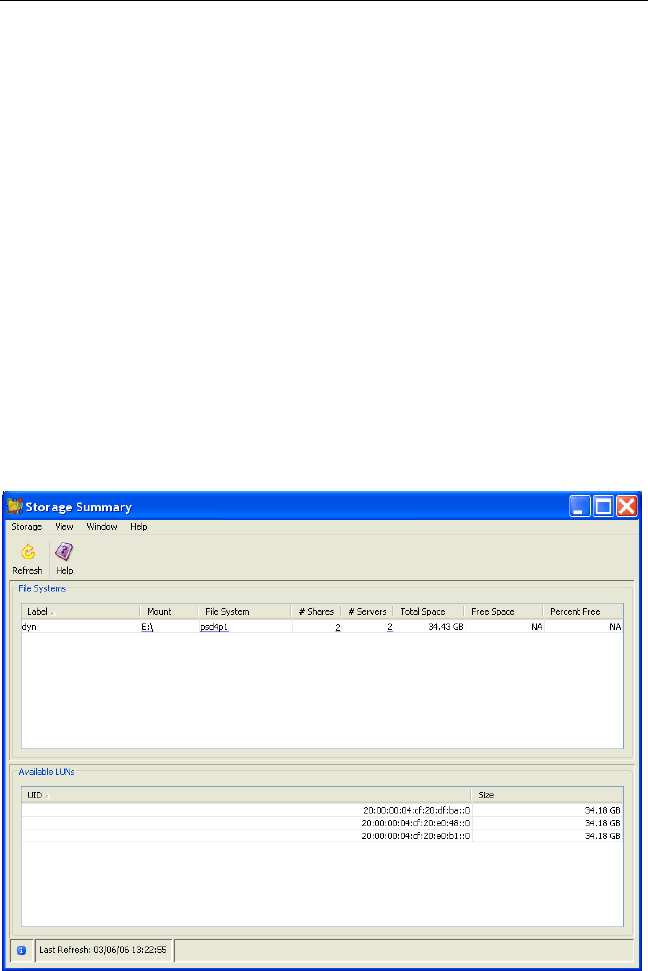Sort available LUNs by UID column
The image size is (648, 971).
coord(245,795)
